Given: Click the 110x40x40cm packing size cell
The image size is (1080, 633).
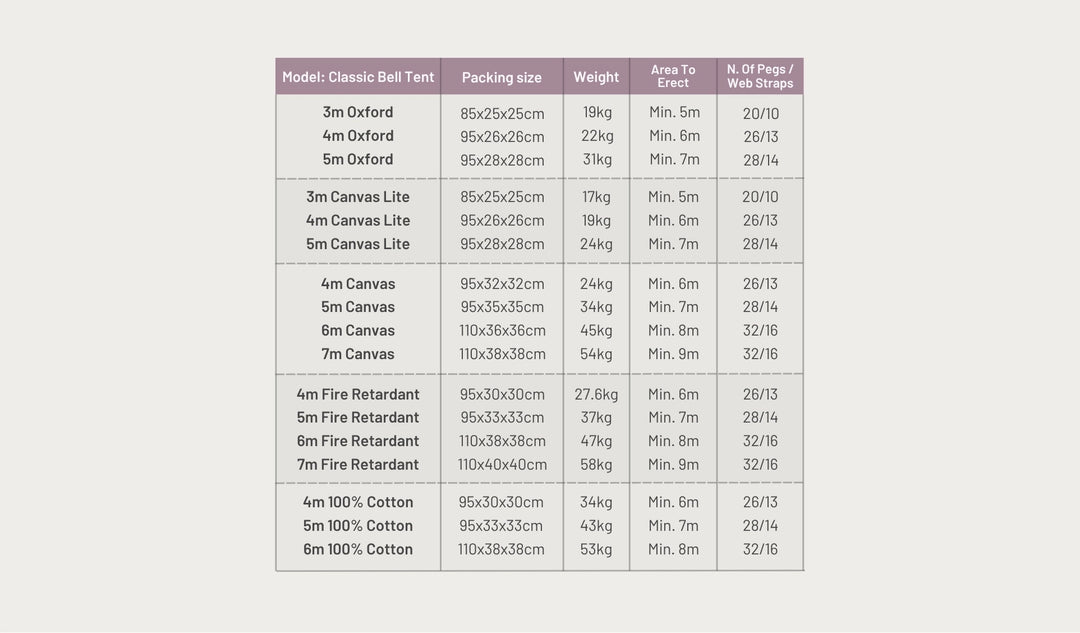Looking at the screenshot, I should [x=502, y=464].
